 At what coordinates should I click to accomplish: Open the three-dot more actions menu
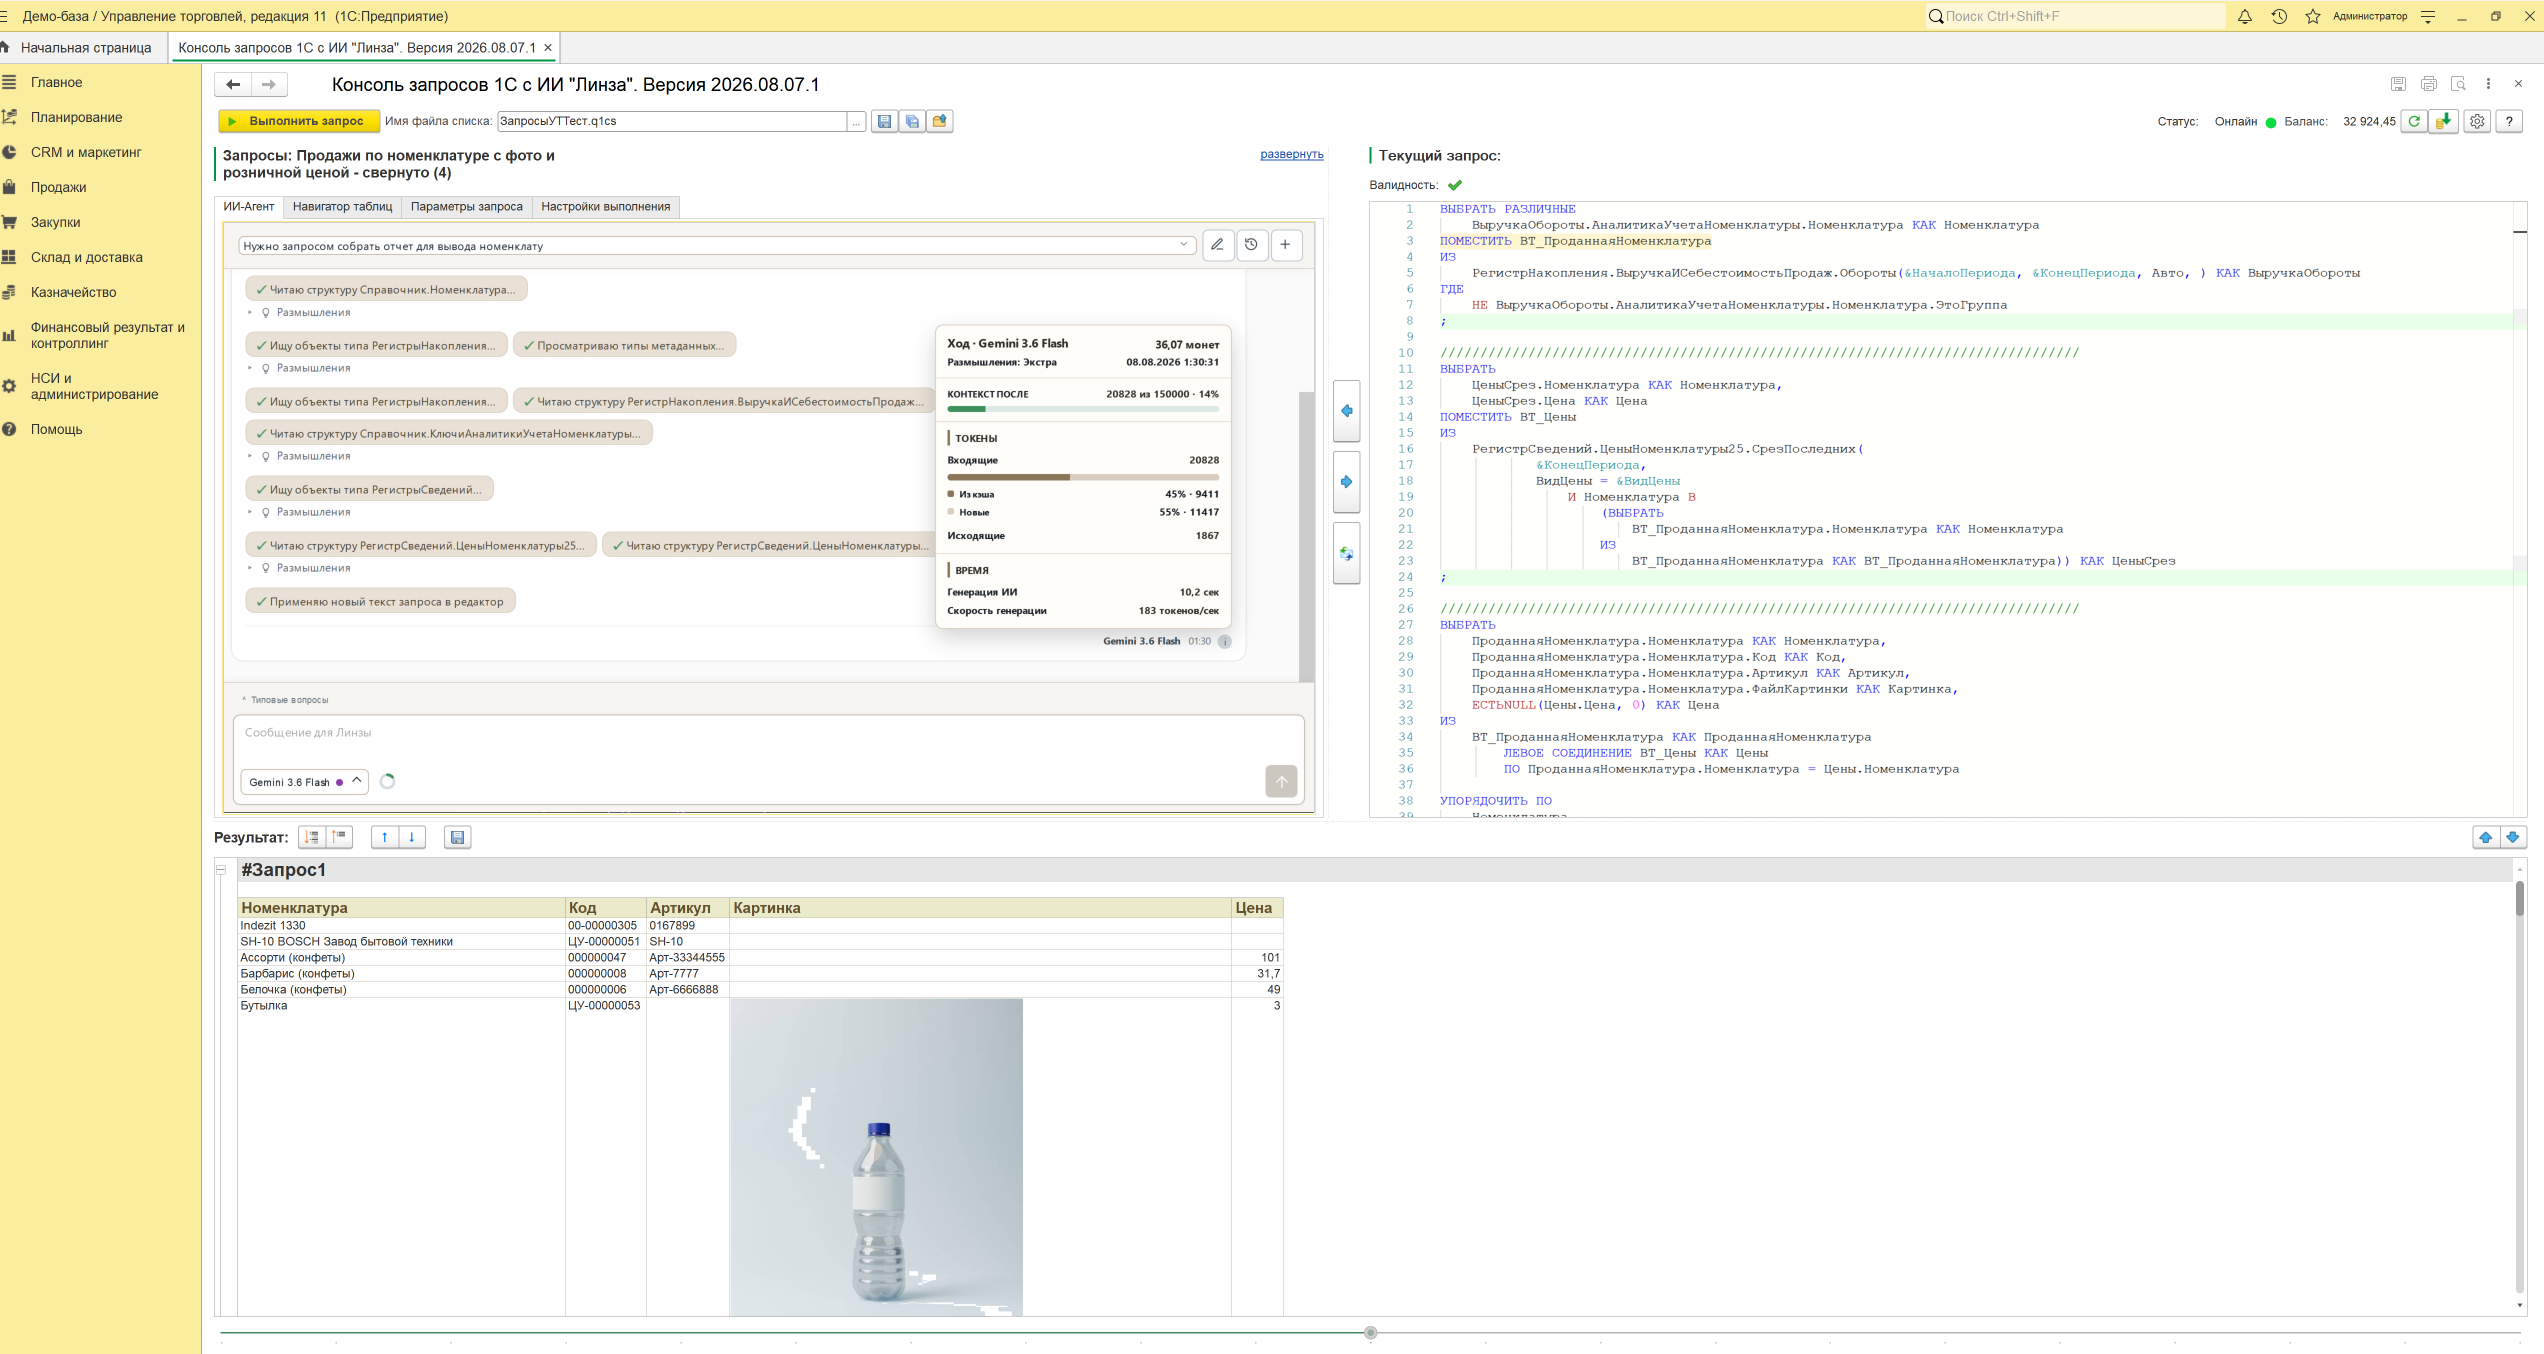pyautogui.click(x=2488, y=84)
